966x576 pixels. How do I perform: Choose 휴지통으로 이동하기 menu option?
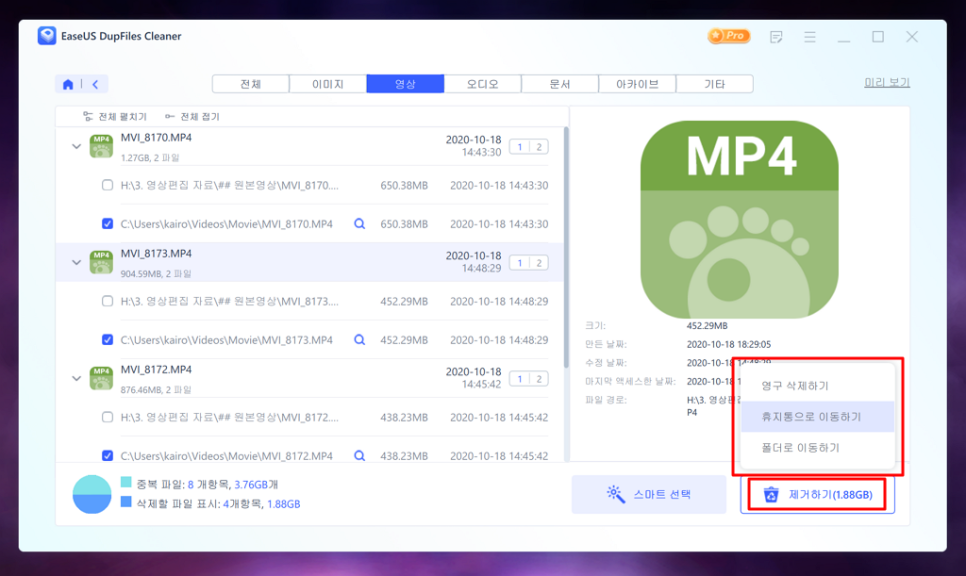[x=818, y=416]
